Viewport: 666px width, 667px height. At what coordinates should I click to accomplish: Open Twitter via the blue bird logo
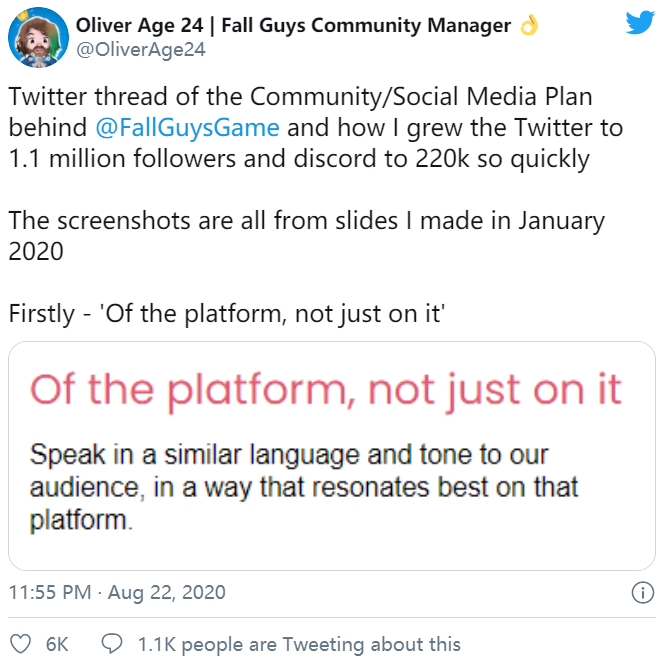640,24
